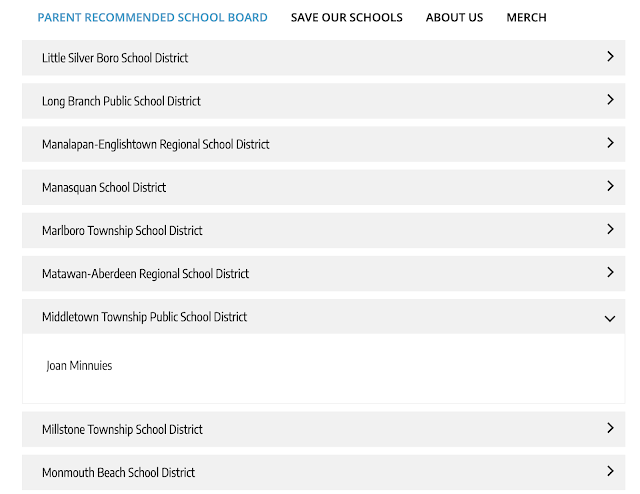Expand chevron for Millstone Township School District
The image size is (640, 494).
[610, 428]
